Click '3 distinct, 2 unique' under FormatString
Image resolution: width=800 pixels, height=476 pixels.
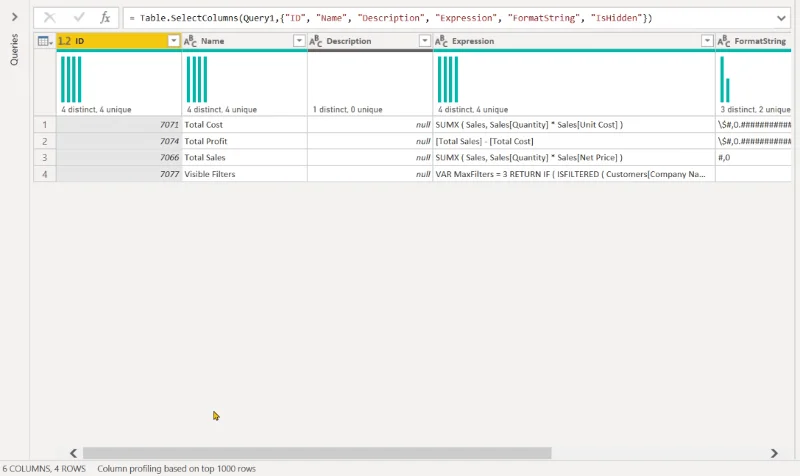pyautogui.click(x=755, y=110)
